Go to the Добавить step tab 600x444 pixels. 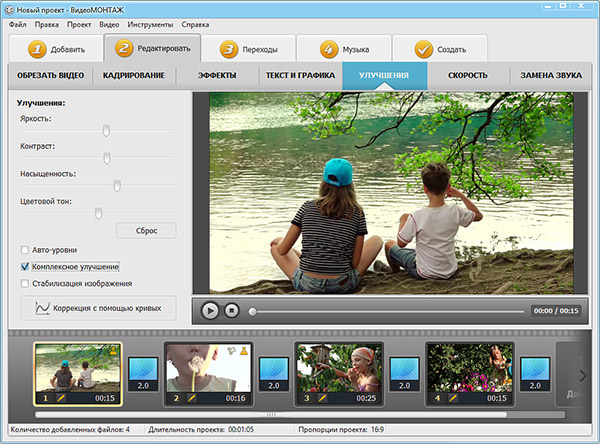(x=56, y=49)
